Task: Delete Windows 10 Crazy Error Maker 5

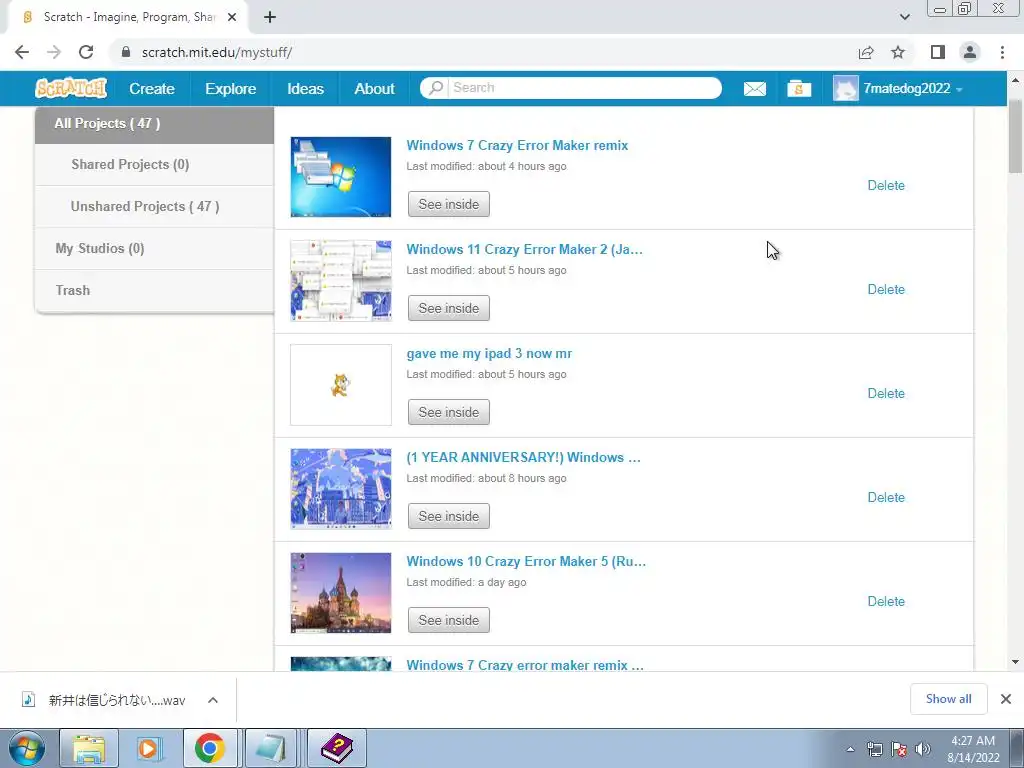Action: click(886, 601)
